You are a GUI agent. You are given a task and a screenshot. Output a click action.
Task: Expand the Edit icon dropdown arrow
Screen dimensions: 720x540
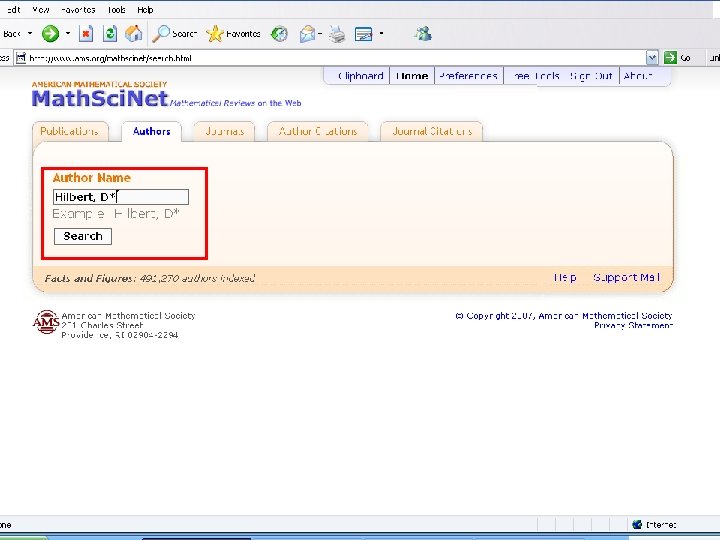click(381, 34)
